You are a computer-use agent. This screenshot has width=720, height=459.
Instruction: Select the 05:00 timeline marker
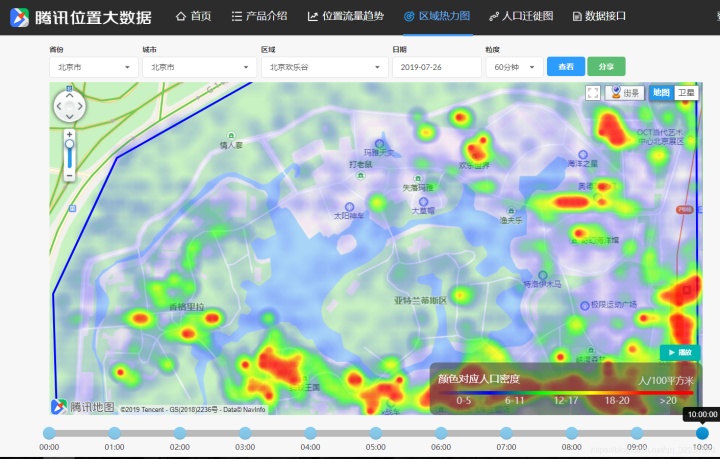pyautogui.click(x=376, y=433)
